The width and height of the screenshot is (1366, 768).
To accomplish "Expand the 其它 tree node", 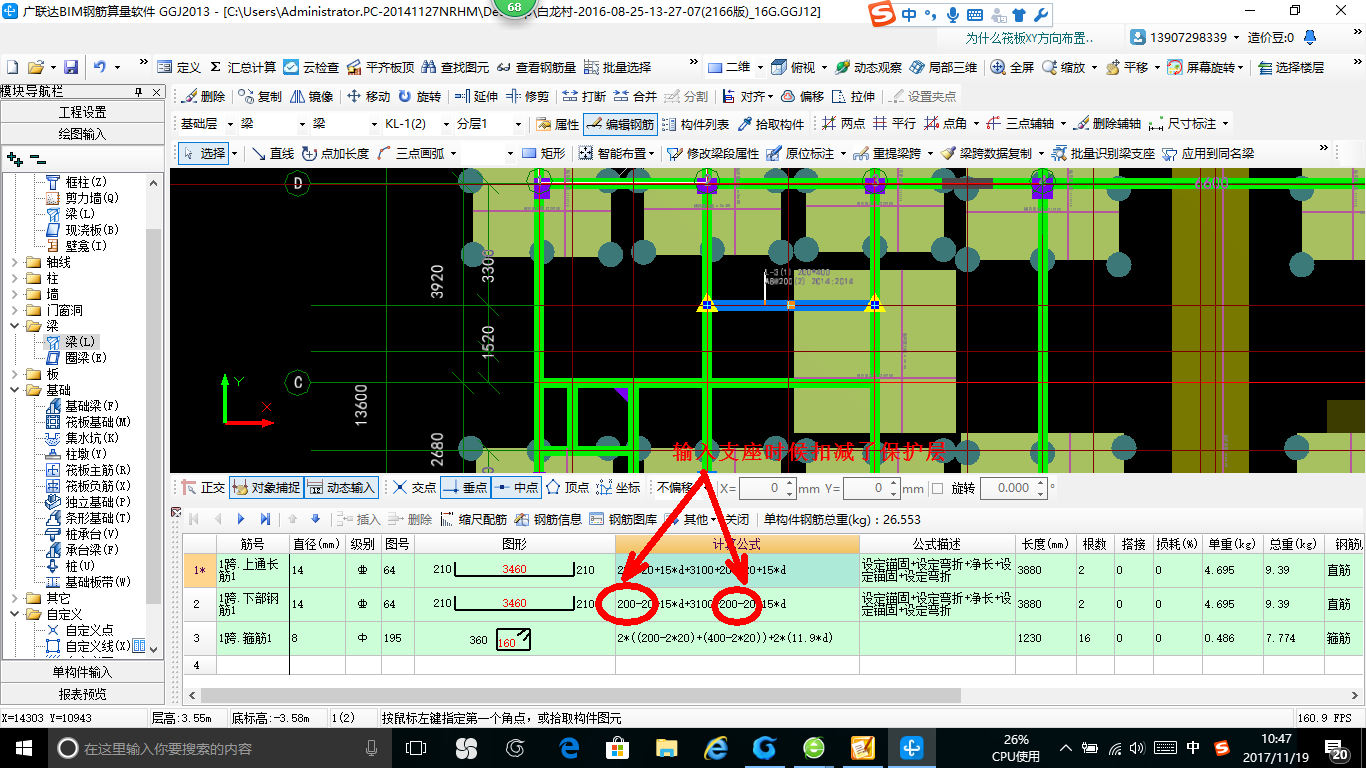I will tap(15, 598).
